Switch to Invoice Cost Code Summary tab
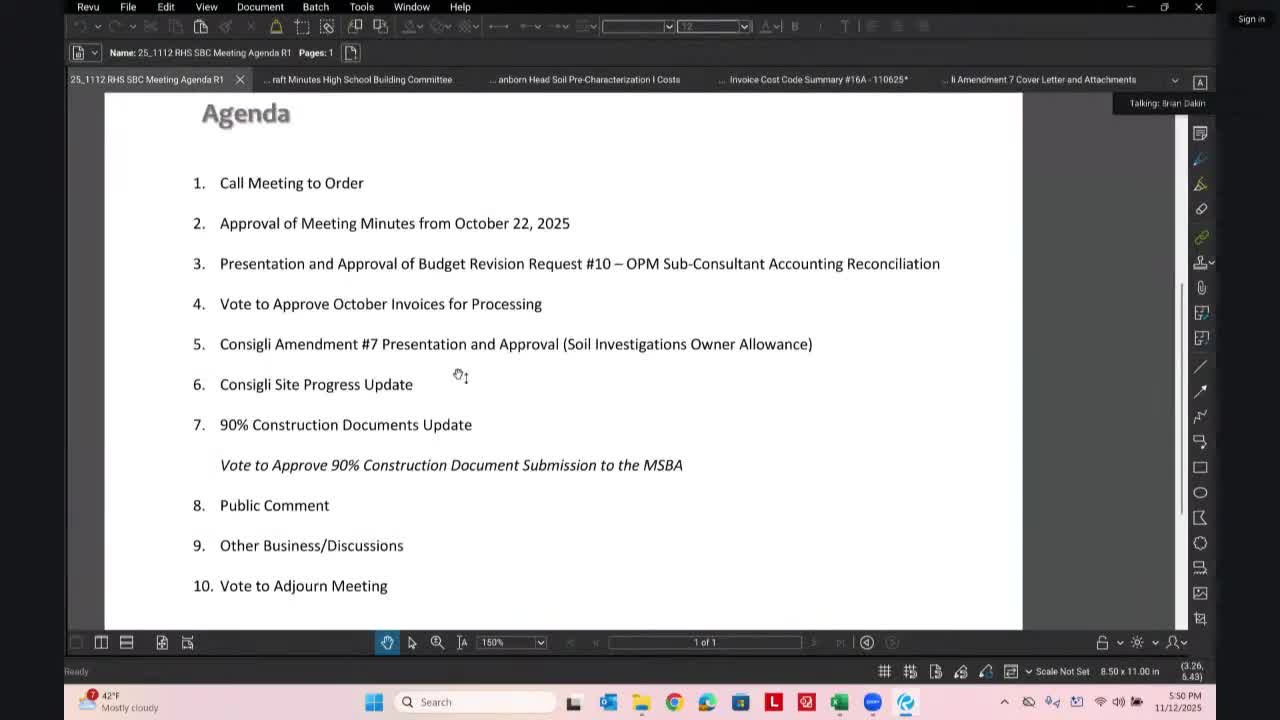The height and width of the screenshot is (720, 1280). point(818,80)
